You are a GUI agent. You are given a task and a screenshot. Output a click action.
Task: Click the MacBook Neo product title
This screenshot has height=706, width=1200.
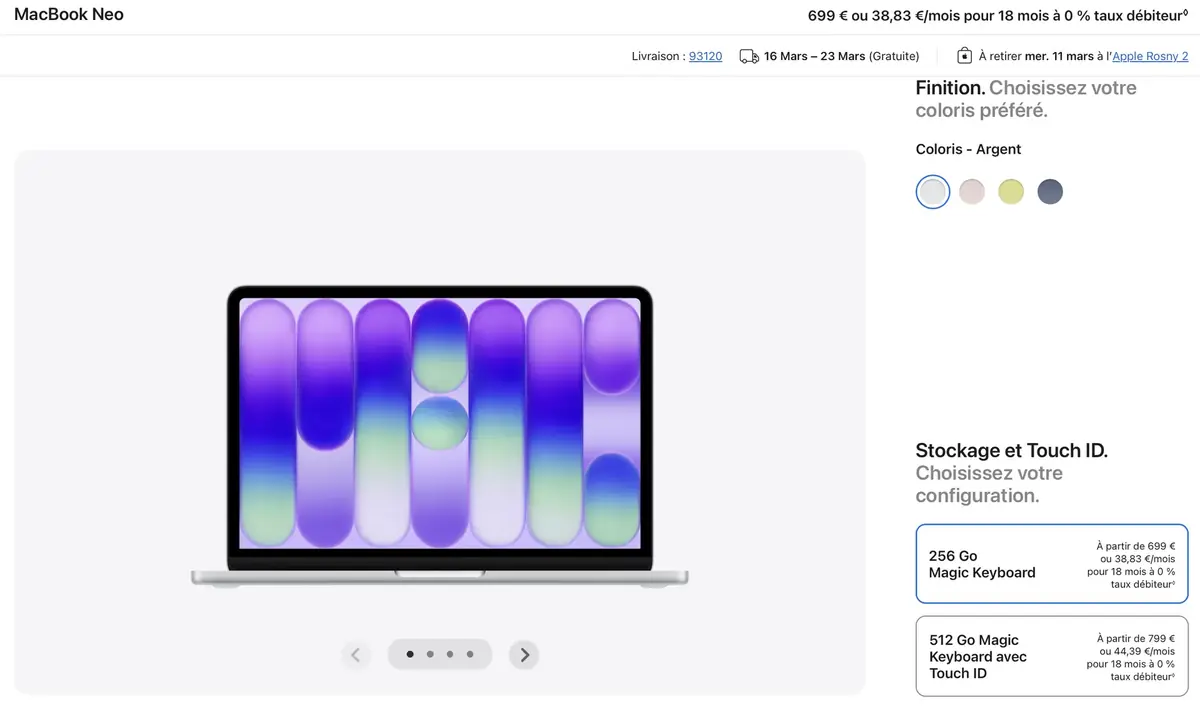click(x=69, y=15)
